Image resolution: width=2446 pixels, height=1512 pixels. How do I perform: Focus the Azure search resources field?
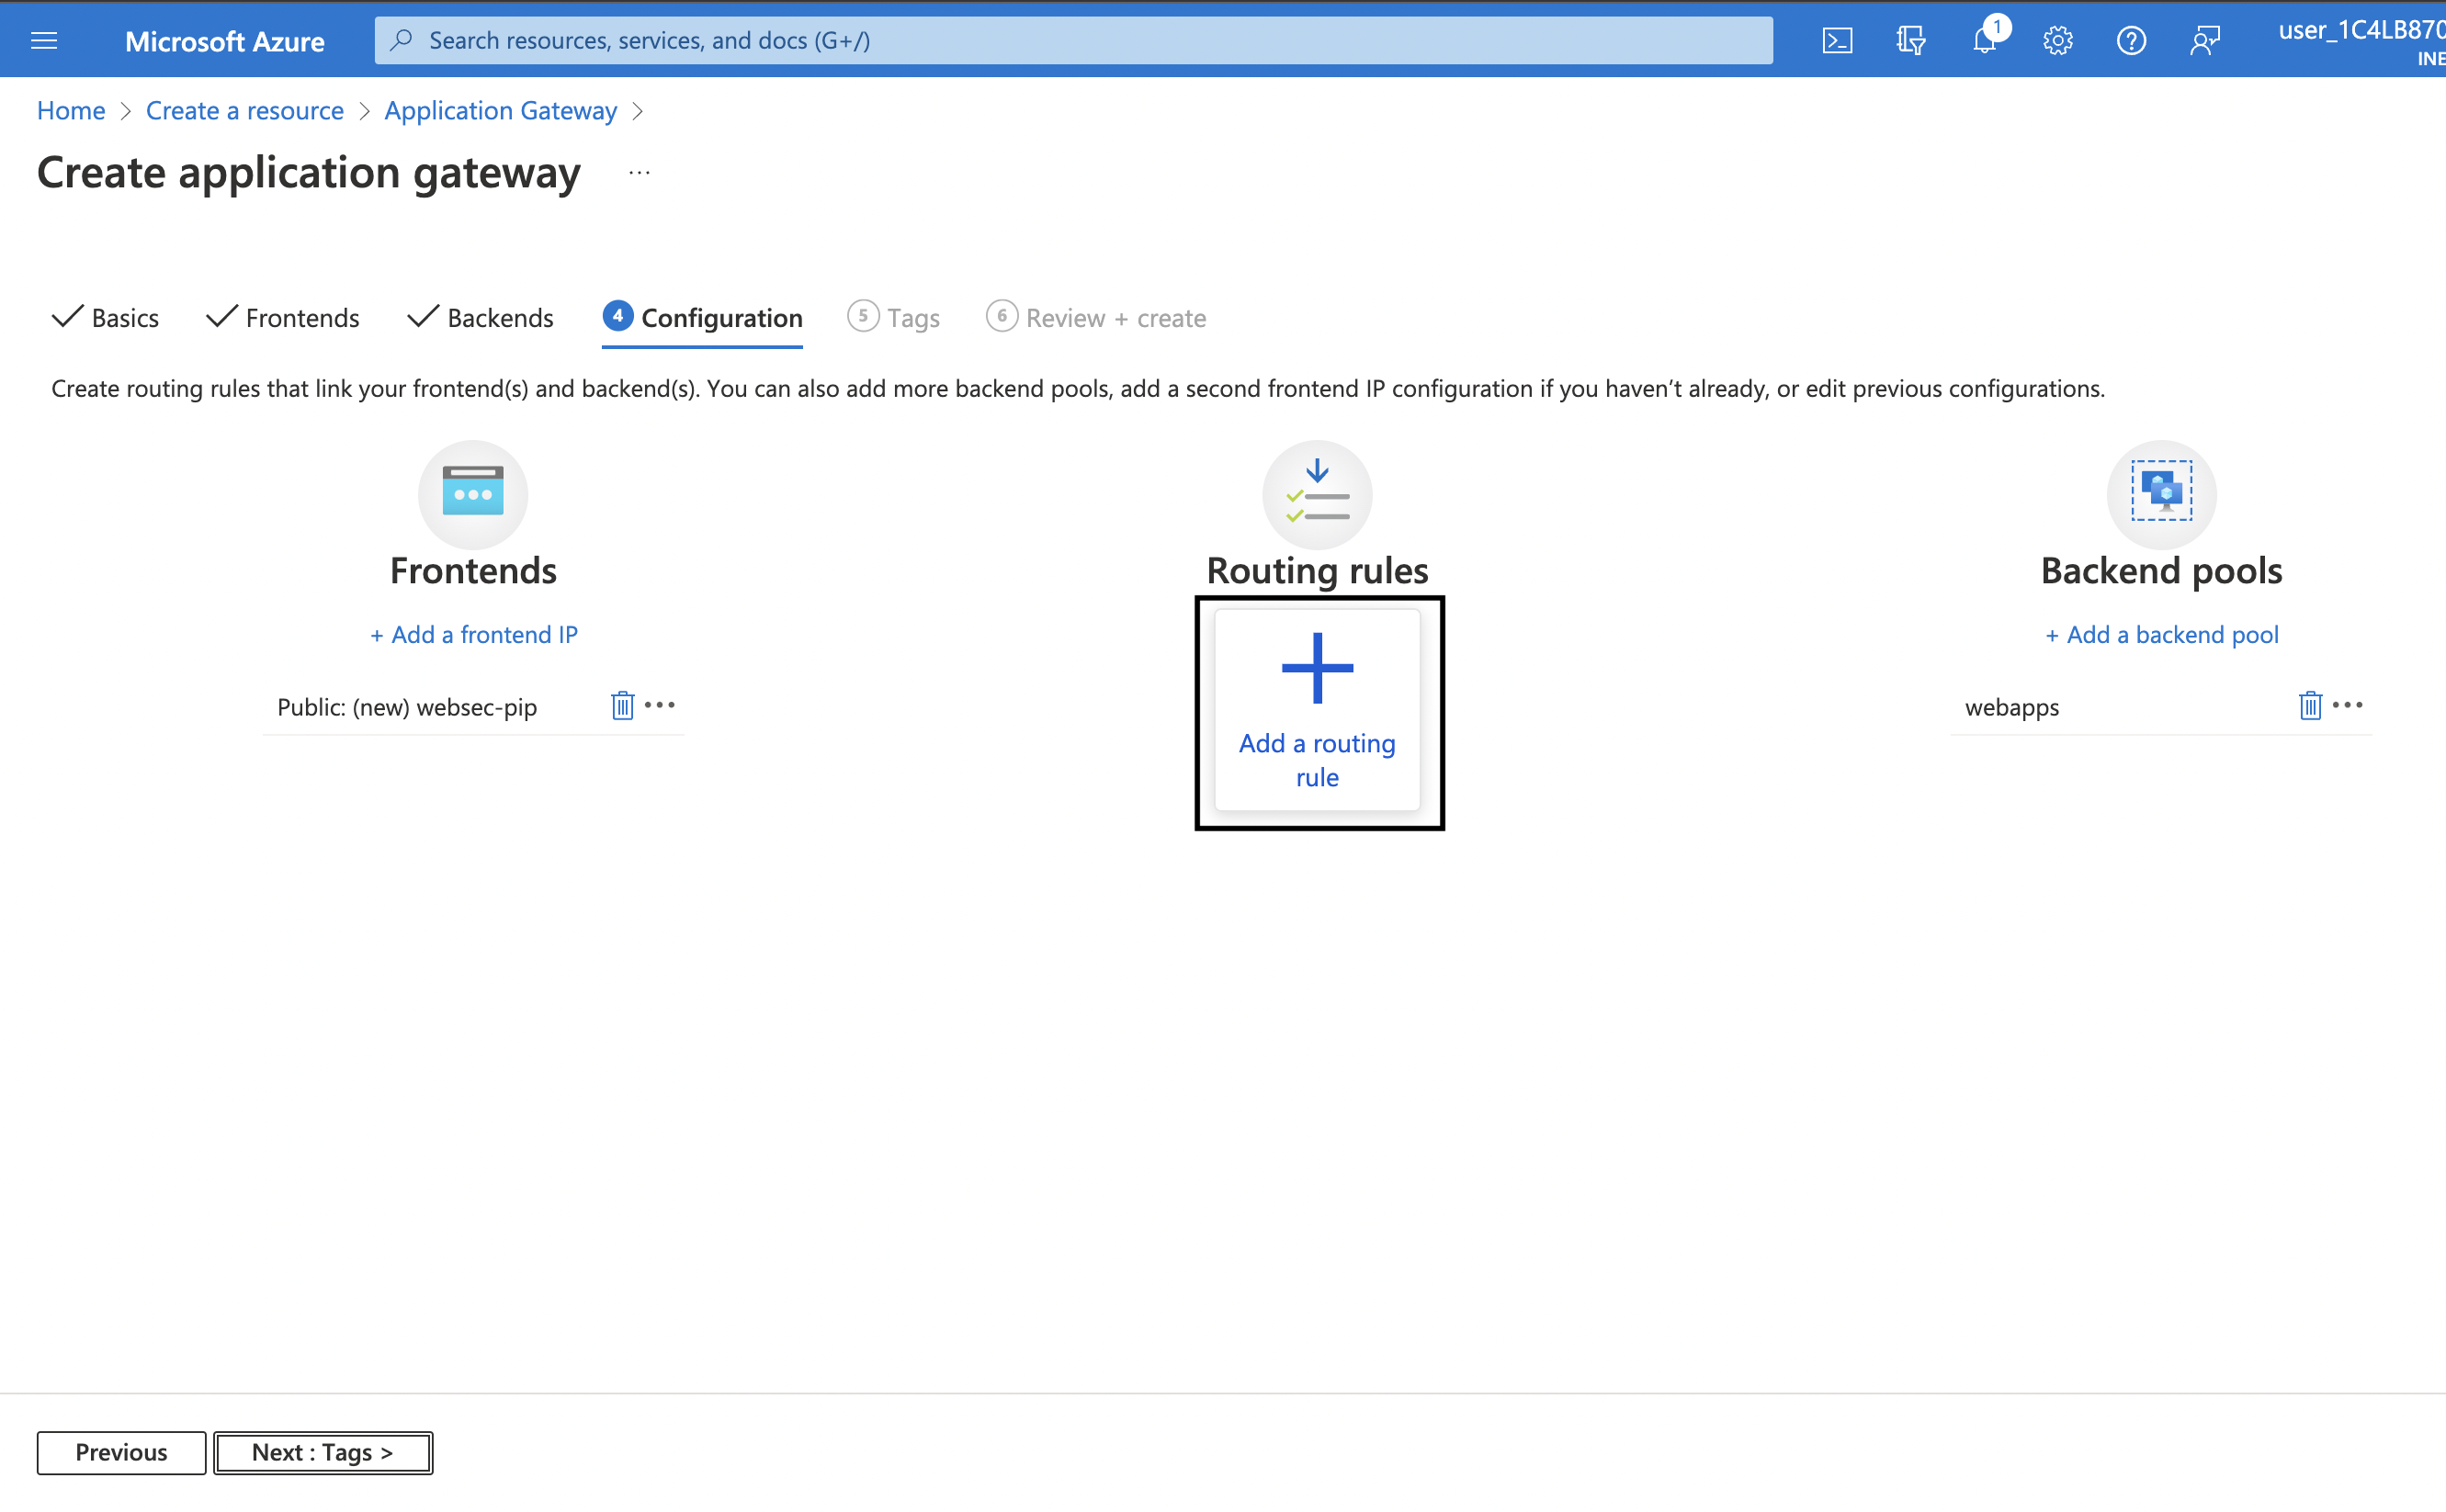point(1074,40)
